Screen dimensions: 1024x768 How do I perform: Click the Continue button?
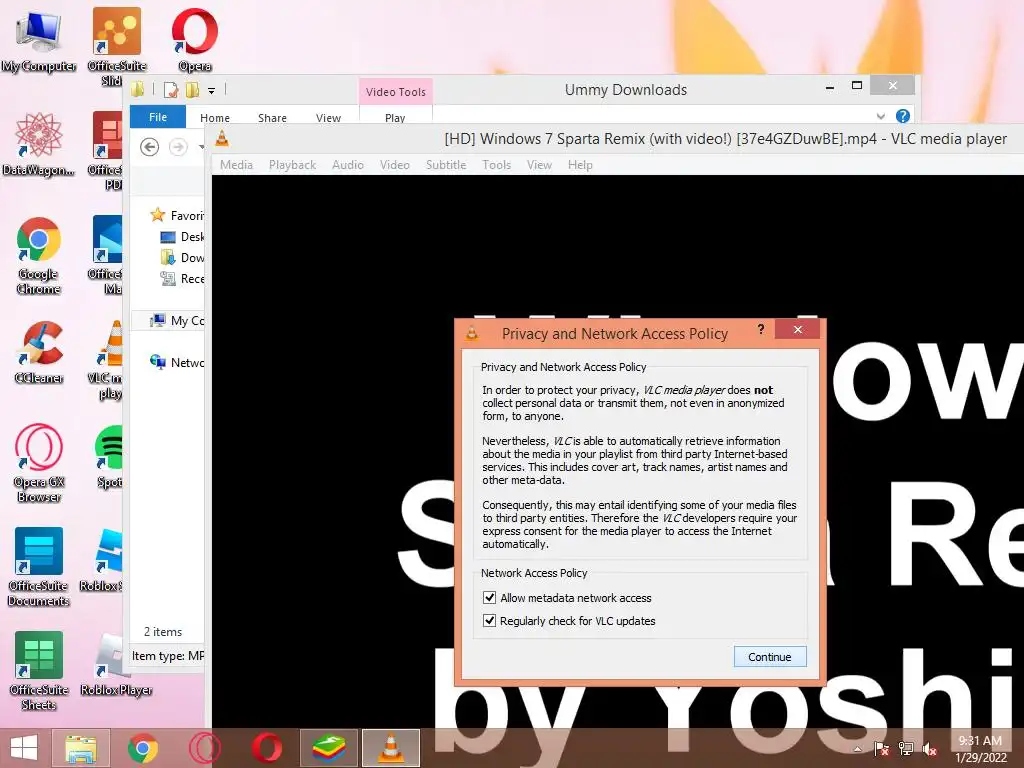coord(770,657)
